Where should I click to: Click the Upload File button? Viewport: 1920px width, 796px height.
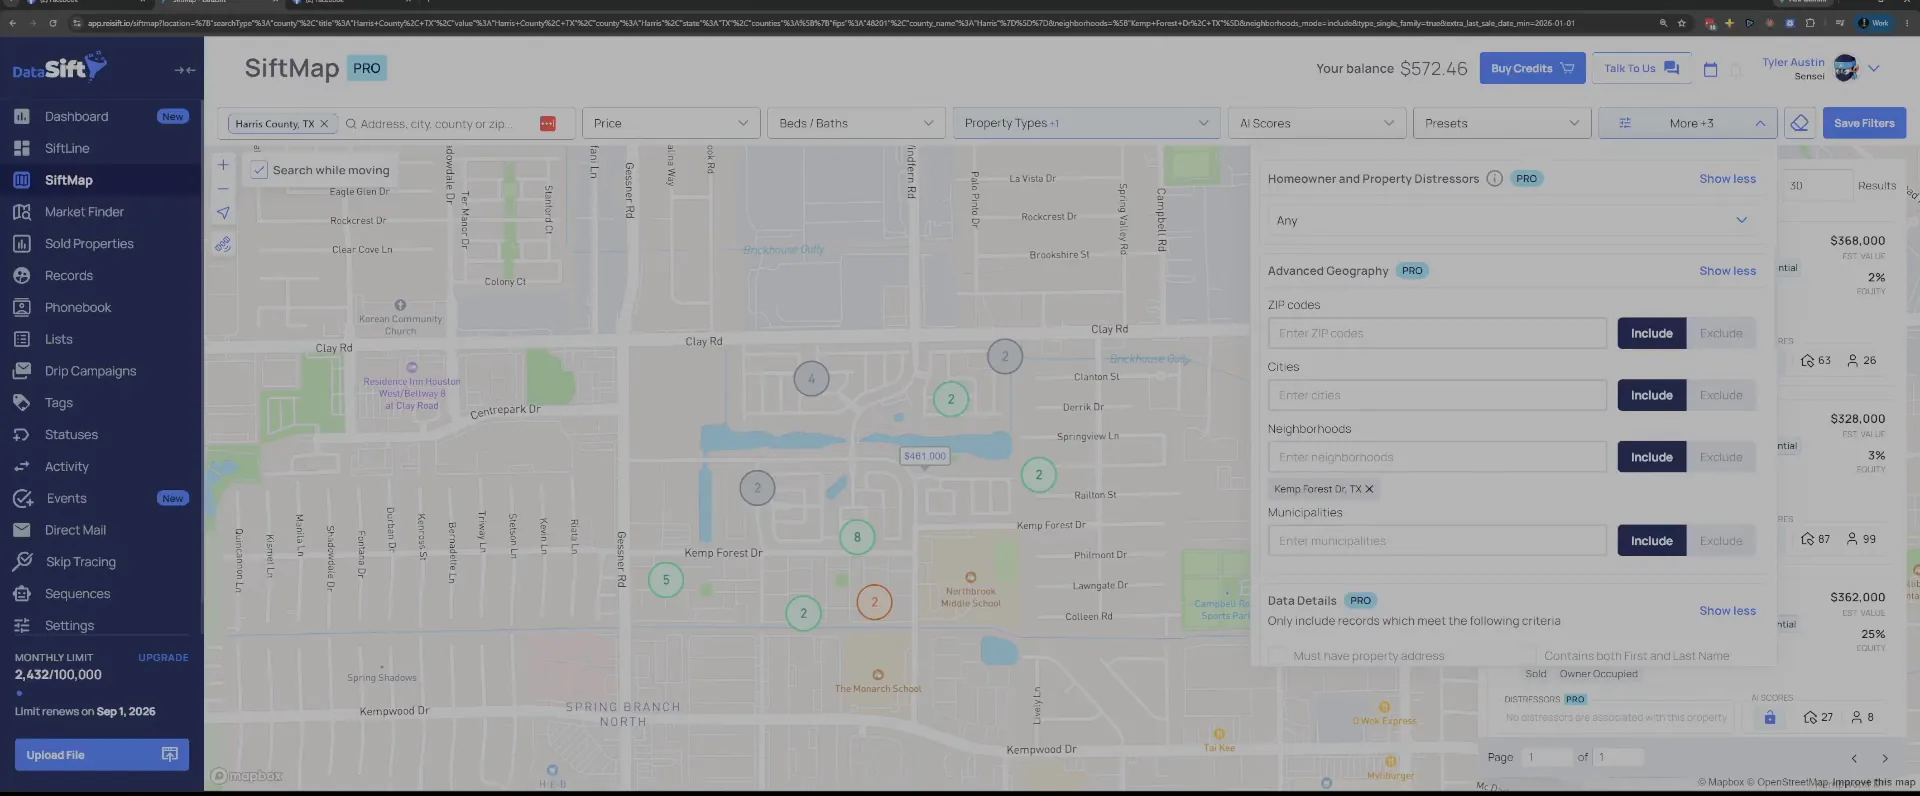tap(102, 755)
